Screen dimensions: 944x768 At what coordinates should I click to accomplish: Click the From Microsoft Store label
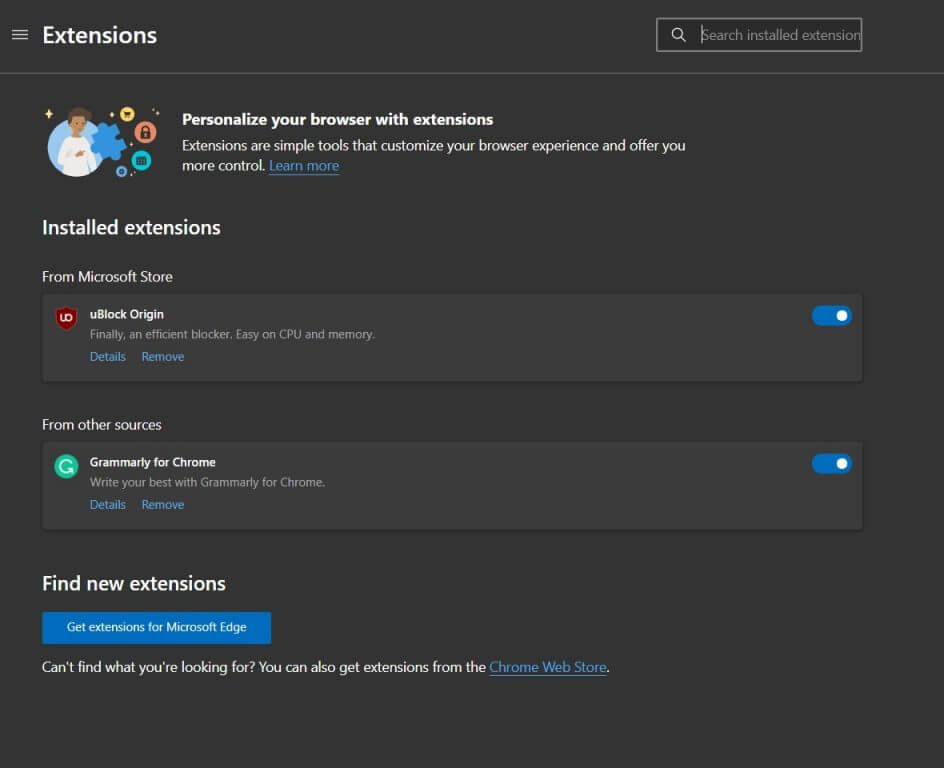[107, 277]
